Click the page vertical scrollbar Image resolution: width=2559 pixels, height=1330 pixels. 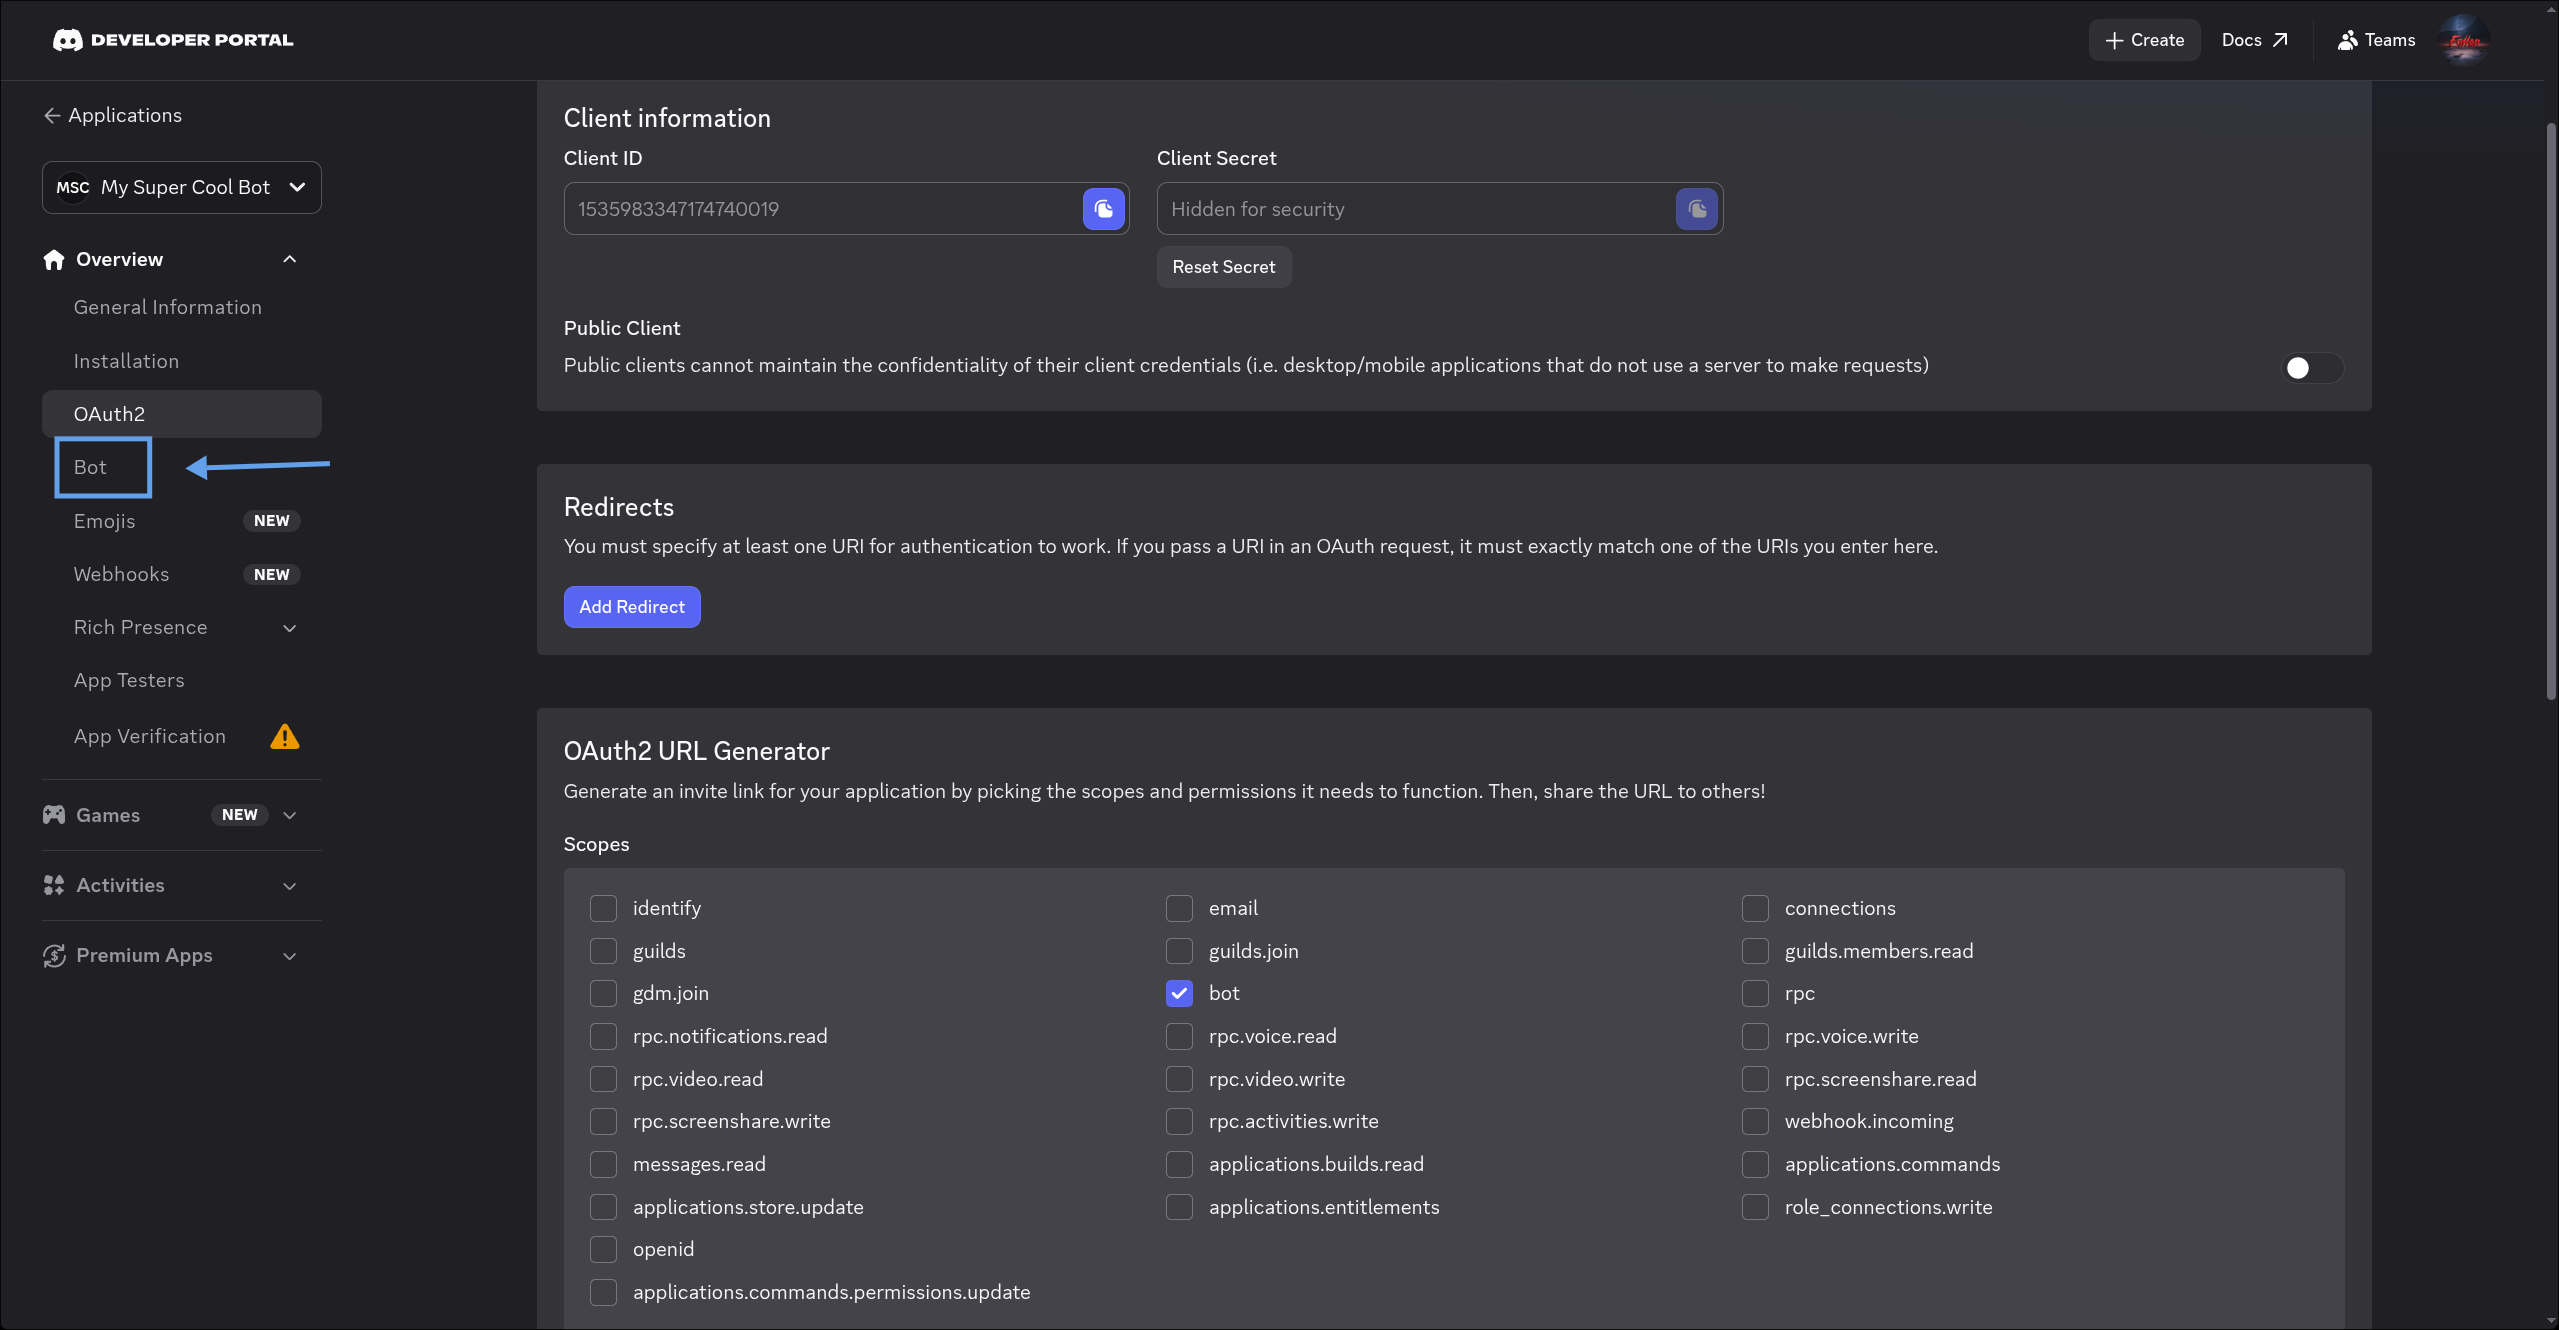pyautogui.click(x=2550, y=410)
